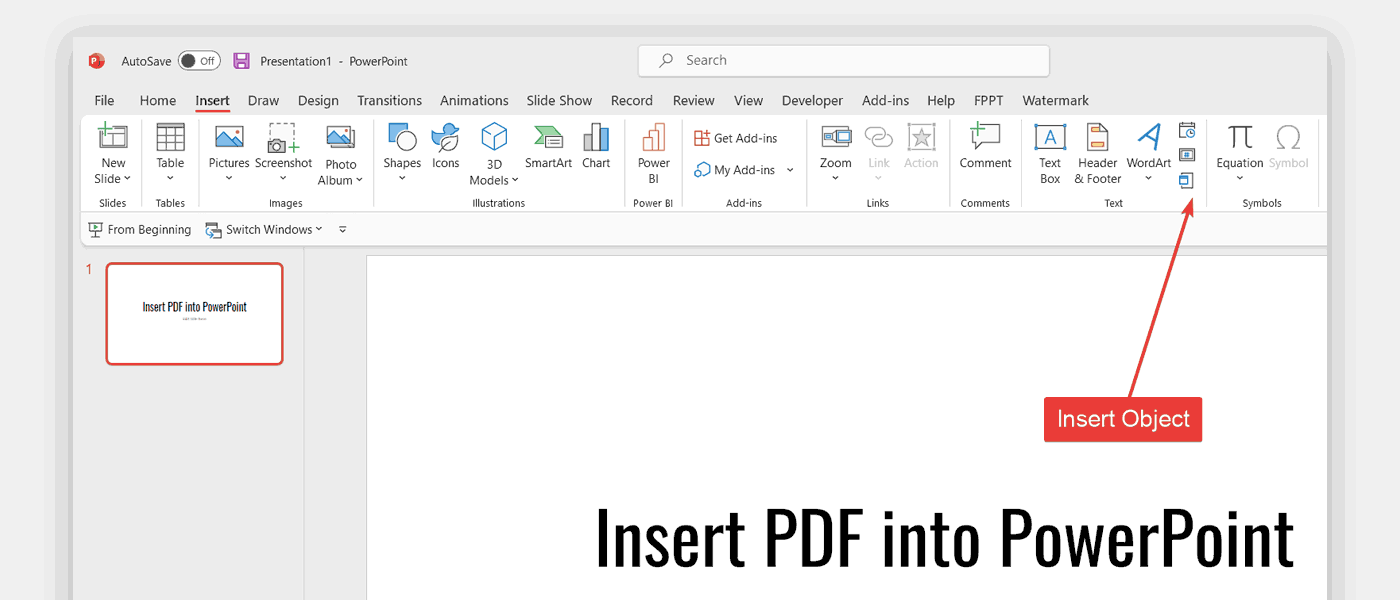Viewport: 1400px width, 600px height.
Task: Toggle the AutoSave switch
Action: point(199,61)
